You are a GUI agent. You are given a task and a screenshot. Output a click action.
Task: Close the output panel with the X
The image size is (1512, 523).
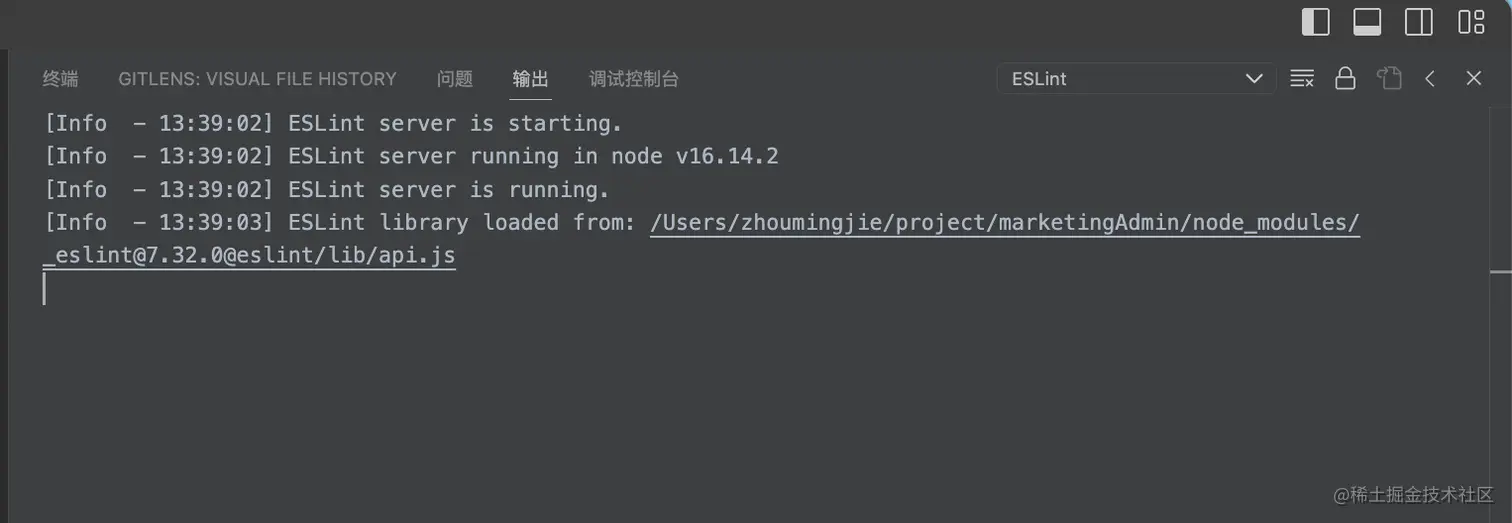point(1474,78)
